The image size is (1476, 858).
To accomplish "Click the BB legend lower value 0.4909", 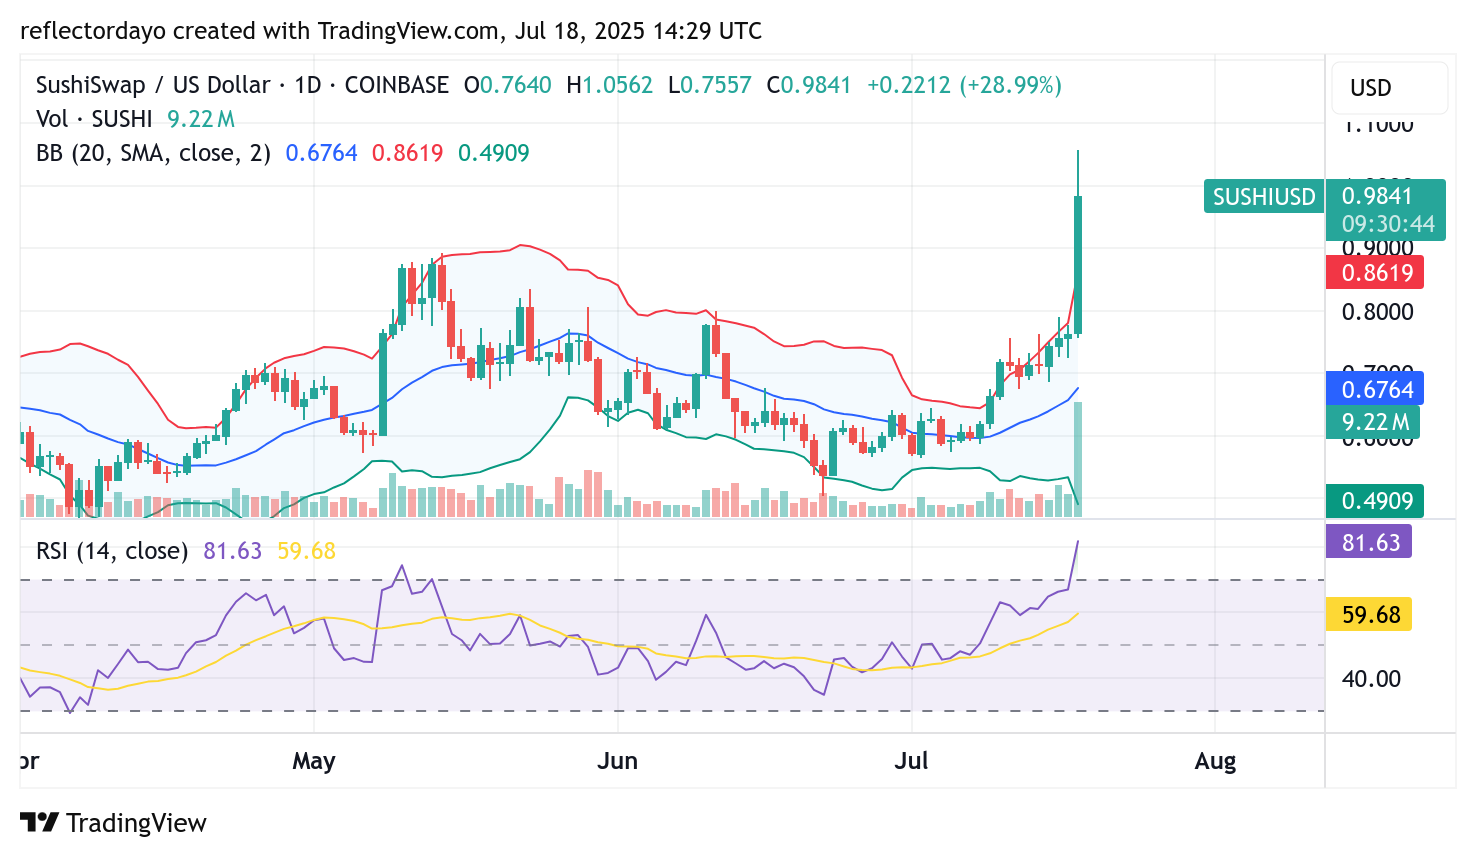I will click(x=494, y=153).
